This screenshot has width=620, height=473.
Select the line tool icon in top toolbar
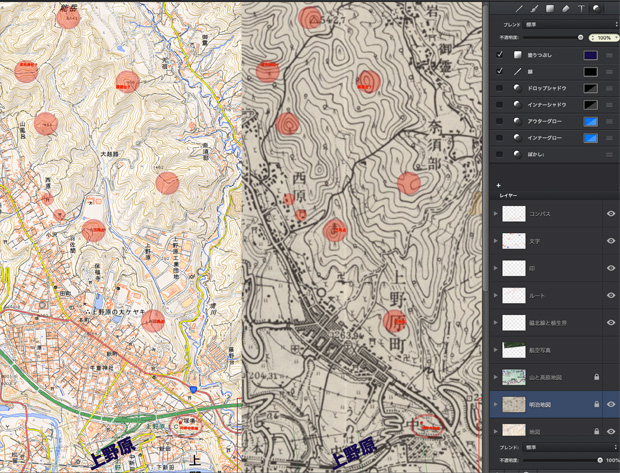pos(518,7)
